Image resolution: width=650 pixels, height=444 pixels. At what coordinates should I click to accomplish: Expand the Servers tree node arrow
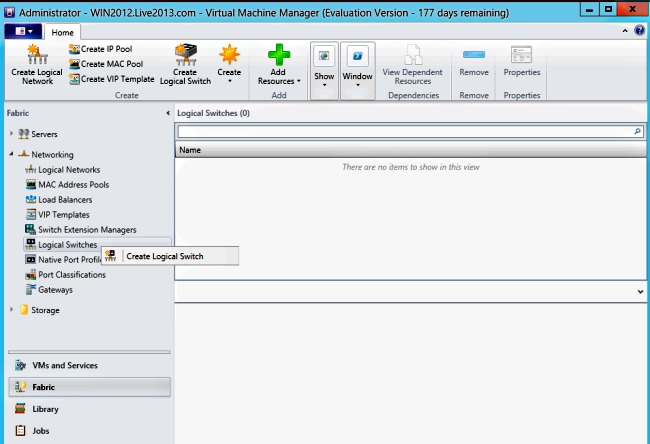coord(12,133)
